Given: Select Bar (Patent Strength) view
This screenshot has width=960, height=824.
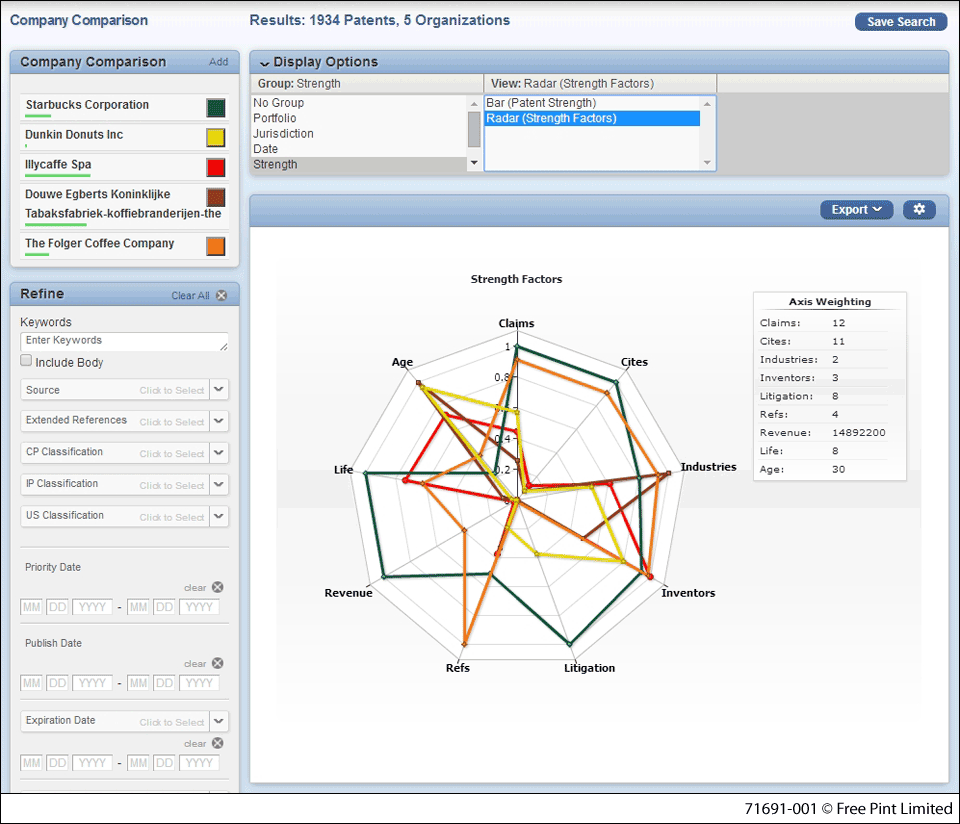Looking at the screenshot, I should [541, 103].
